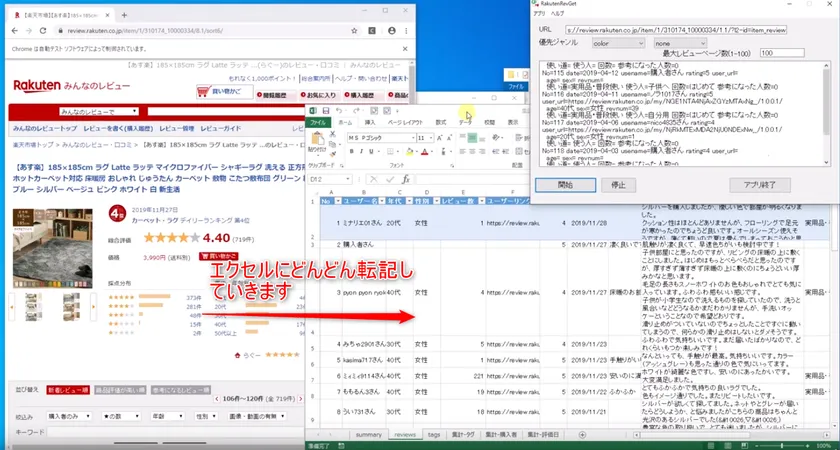The height and width of the screenshot is (450, 840).
Task: Switch to the 校閲 ribbon tab
Action: tap(490, 122)
